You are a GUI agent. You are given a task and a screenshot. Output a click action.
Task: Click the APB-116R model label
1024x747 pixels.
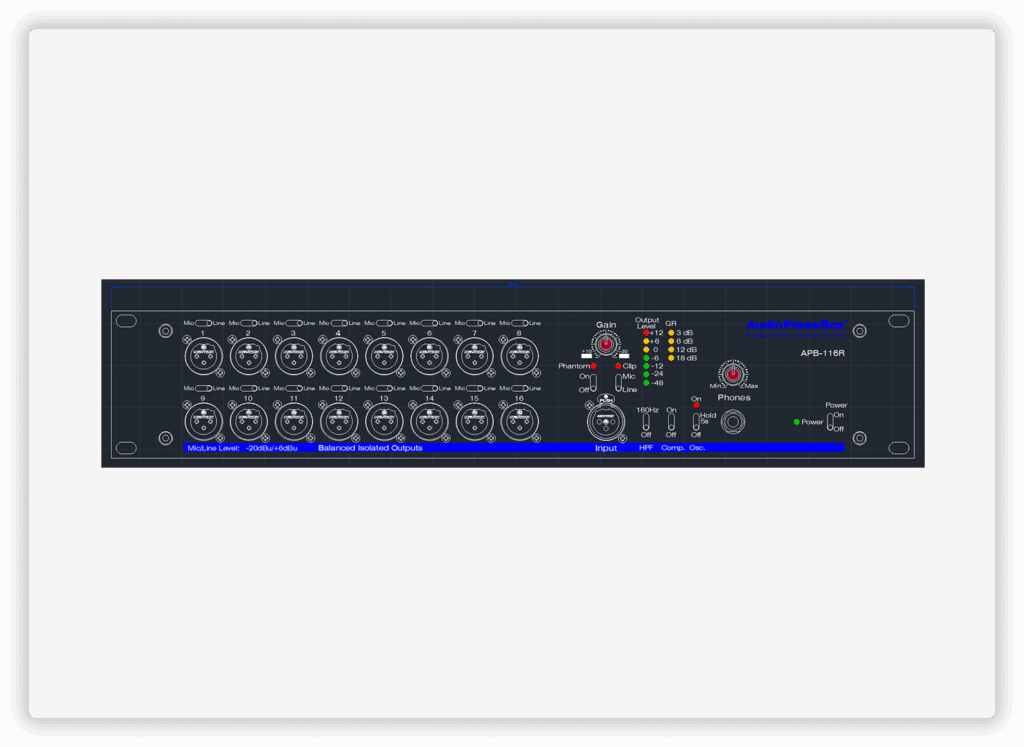823,353
